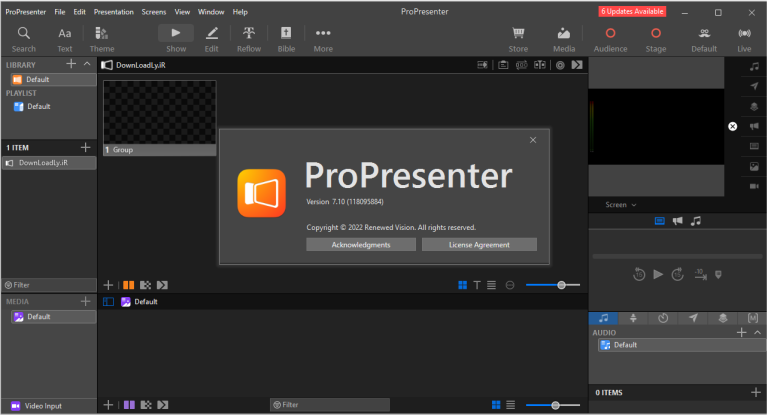Add a new library with plus icon
Screen dimensions: 768x415
pos(71,64)
